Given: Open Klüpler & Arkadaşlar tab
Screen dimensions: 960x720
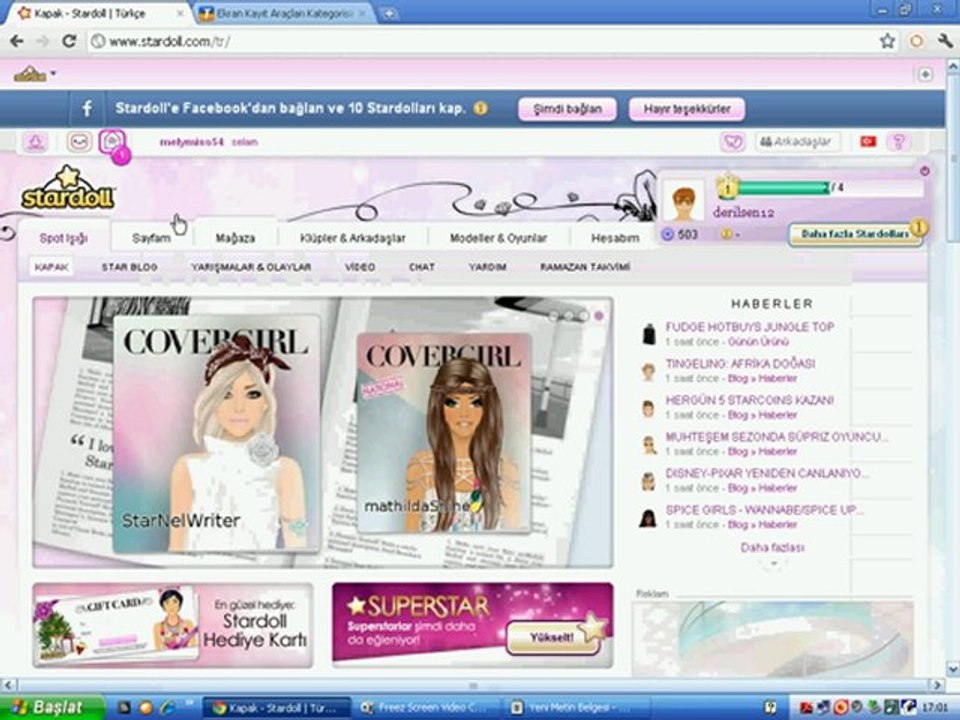Looking at the screenshot, I should pos(353,238).
